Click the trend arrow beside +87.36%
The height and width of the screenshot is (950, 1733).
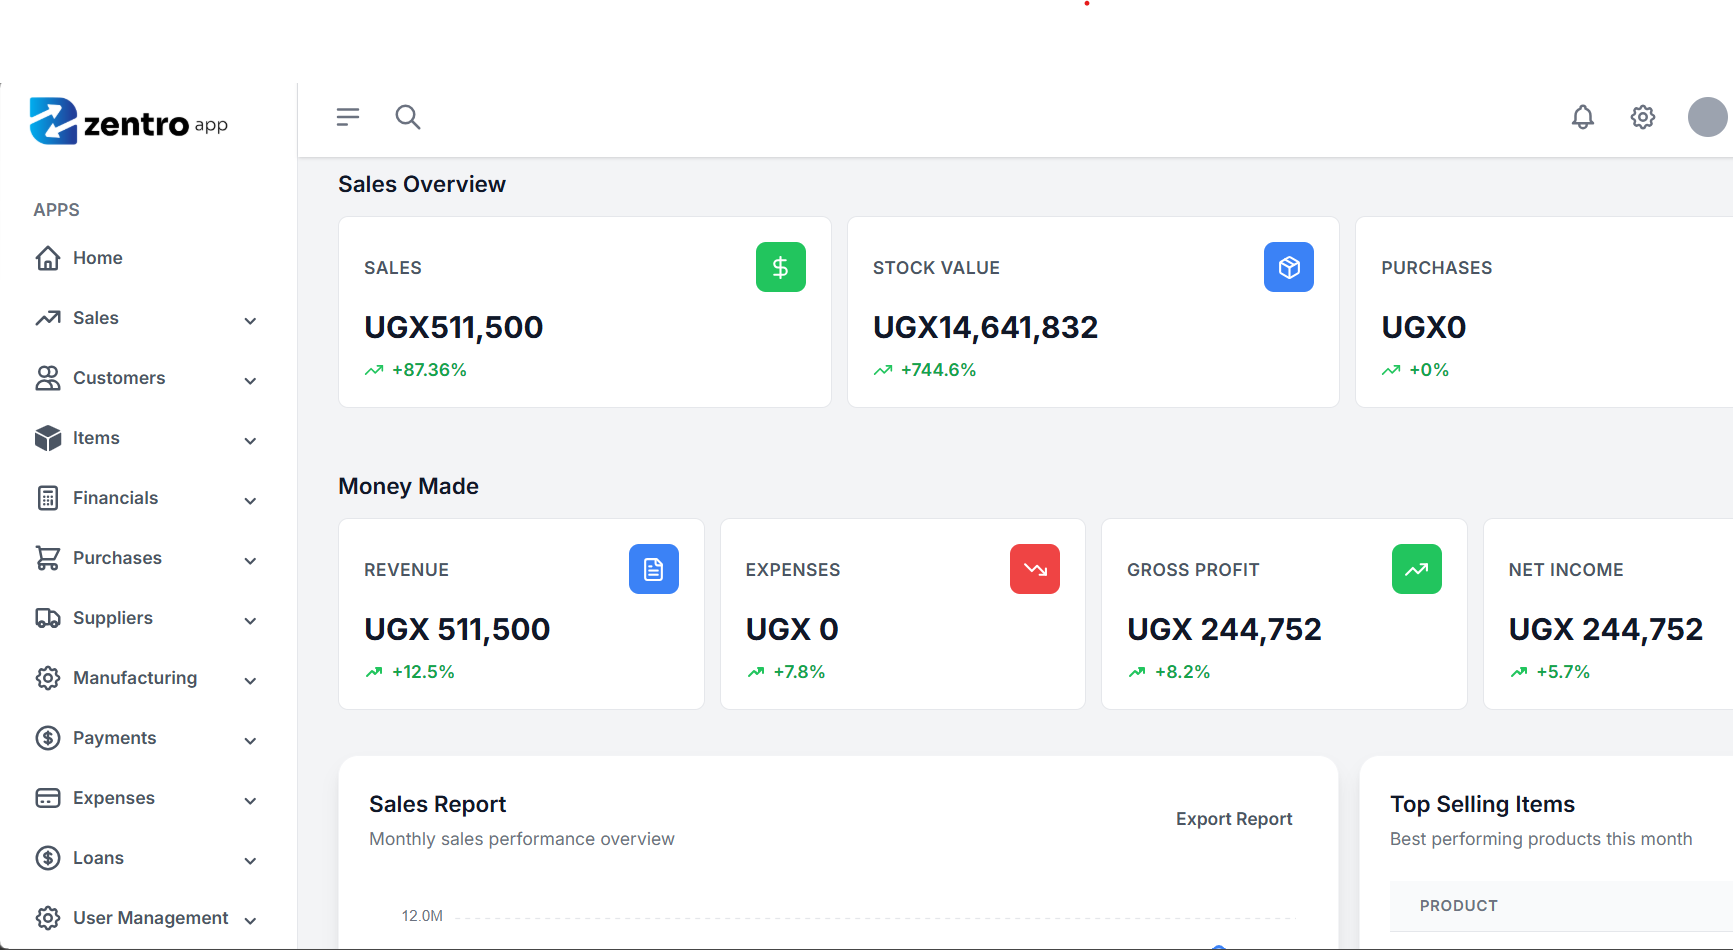[x=374, y=370]
